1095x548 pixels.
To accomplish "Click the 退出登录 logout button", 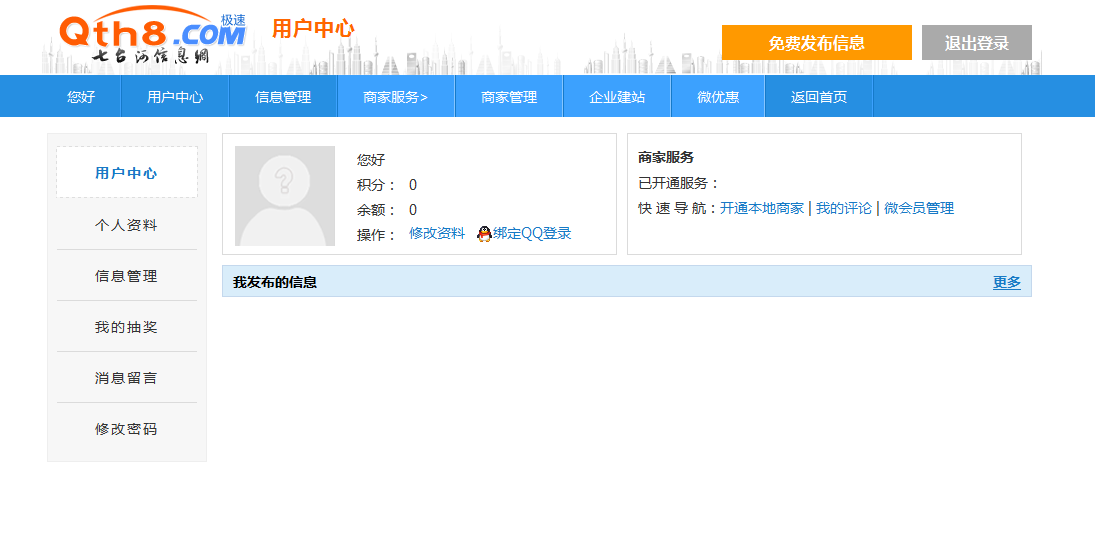I will pos(976,43).
